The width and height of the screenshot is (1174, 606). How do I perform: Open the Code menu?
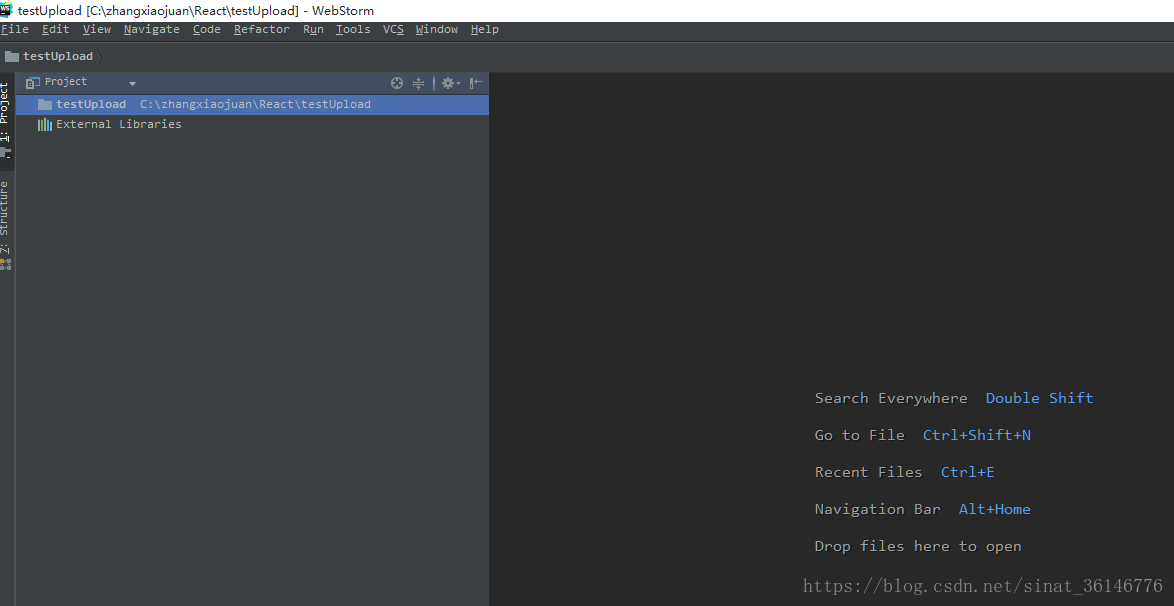[x=207, y=29]
